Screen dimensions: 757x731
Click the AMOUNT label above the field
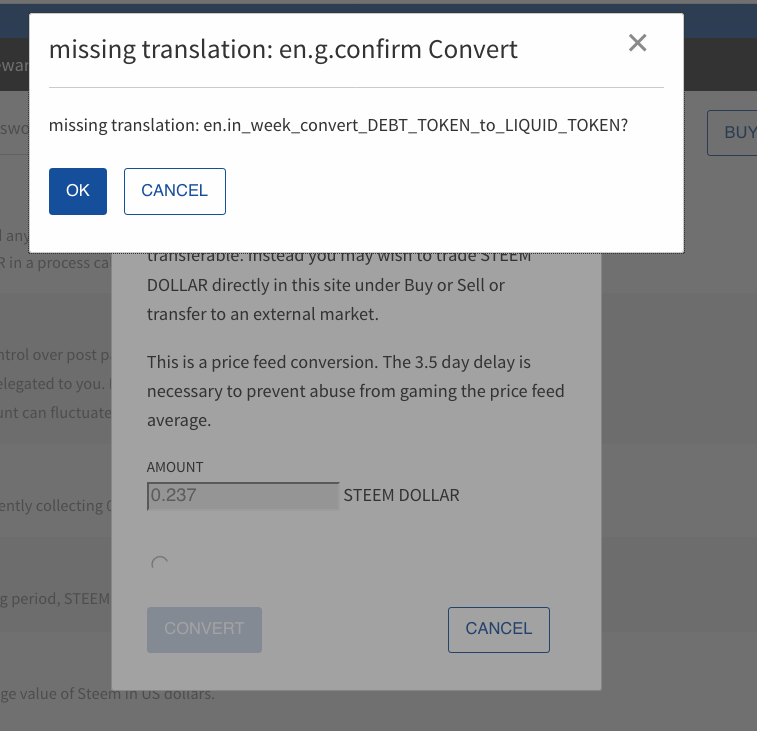(x=175, y=467)
